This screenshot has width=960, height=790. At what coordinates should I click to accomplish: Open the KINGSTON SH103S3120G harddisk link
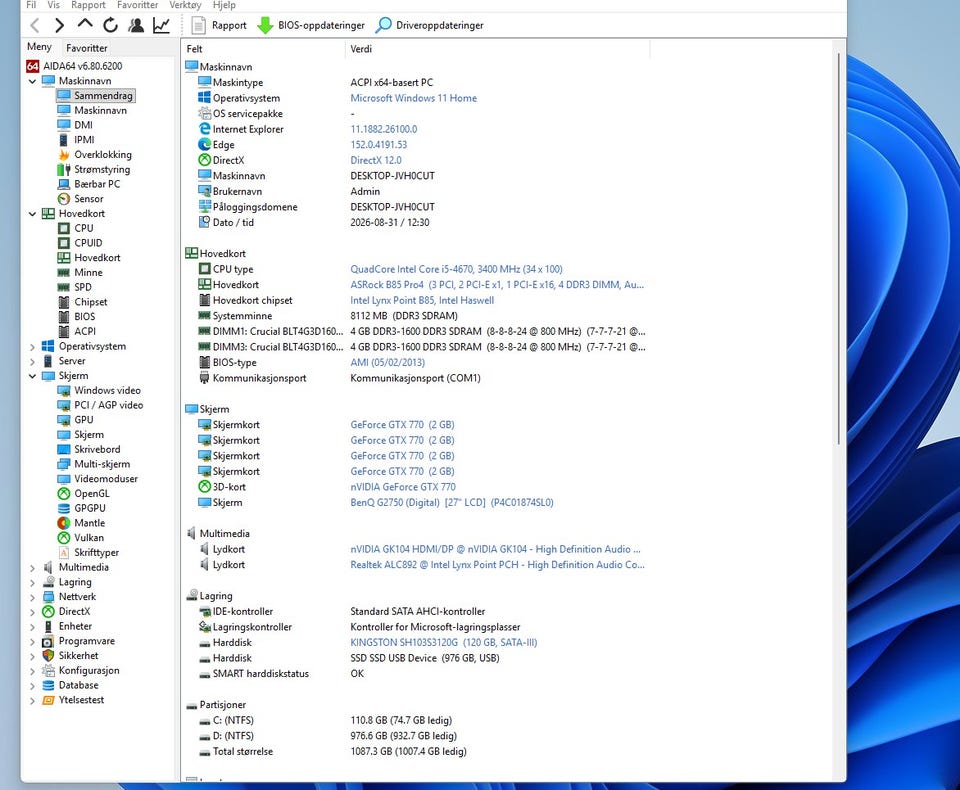pyautogui.click(x=443, y=642)
